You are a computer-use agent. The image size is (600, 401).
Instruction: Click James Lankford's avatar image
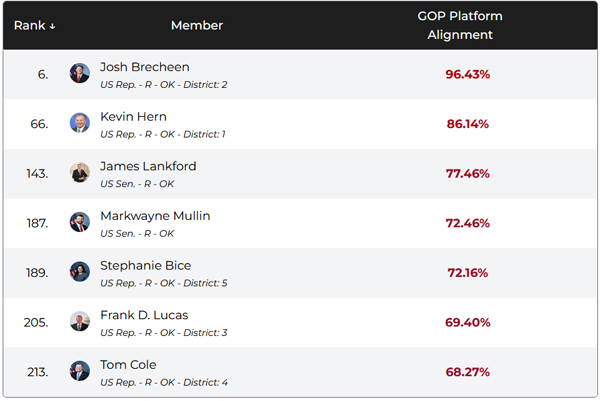[x=80, y=173]
